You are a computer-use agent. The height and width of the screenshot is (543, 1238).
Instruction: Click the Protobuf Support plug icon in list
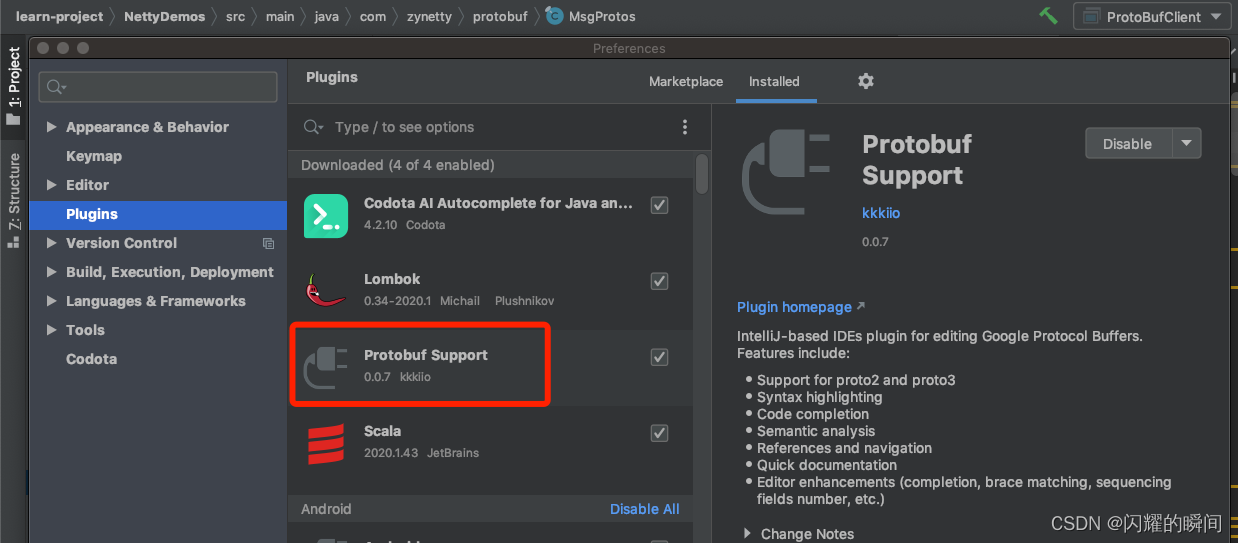click(x=325, y=366)
